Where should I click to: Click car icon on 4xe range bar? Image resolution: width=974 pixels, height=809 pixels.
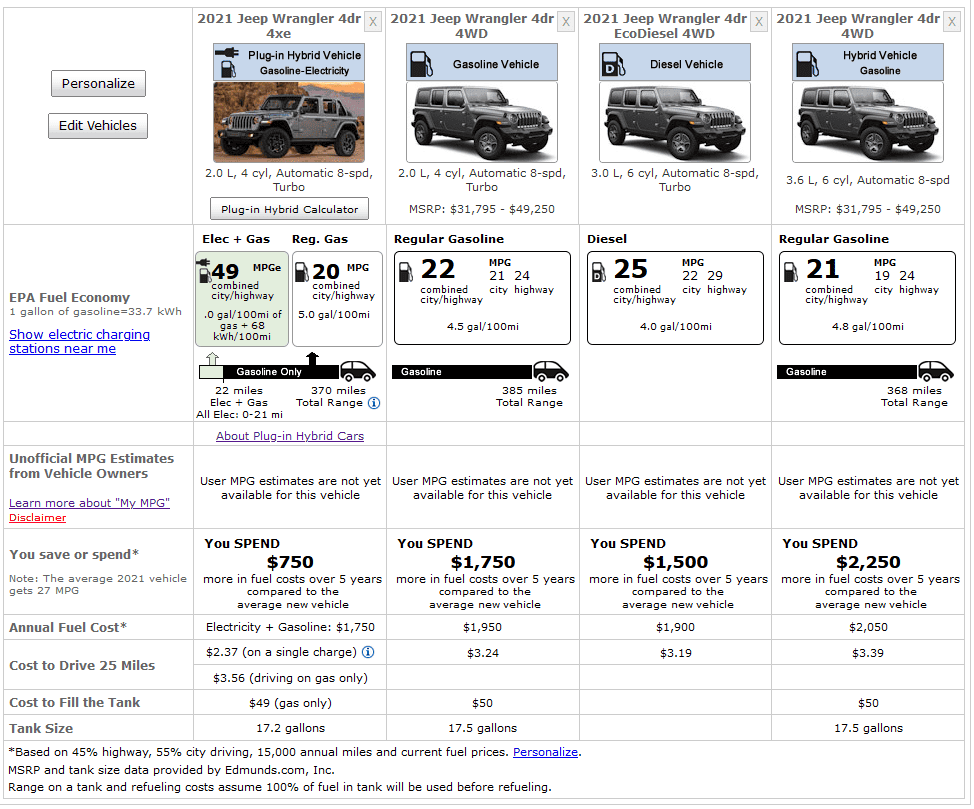358,371
